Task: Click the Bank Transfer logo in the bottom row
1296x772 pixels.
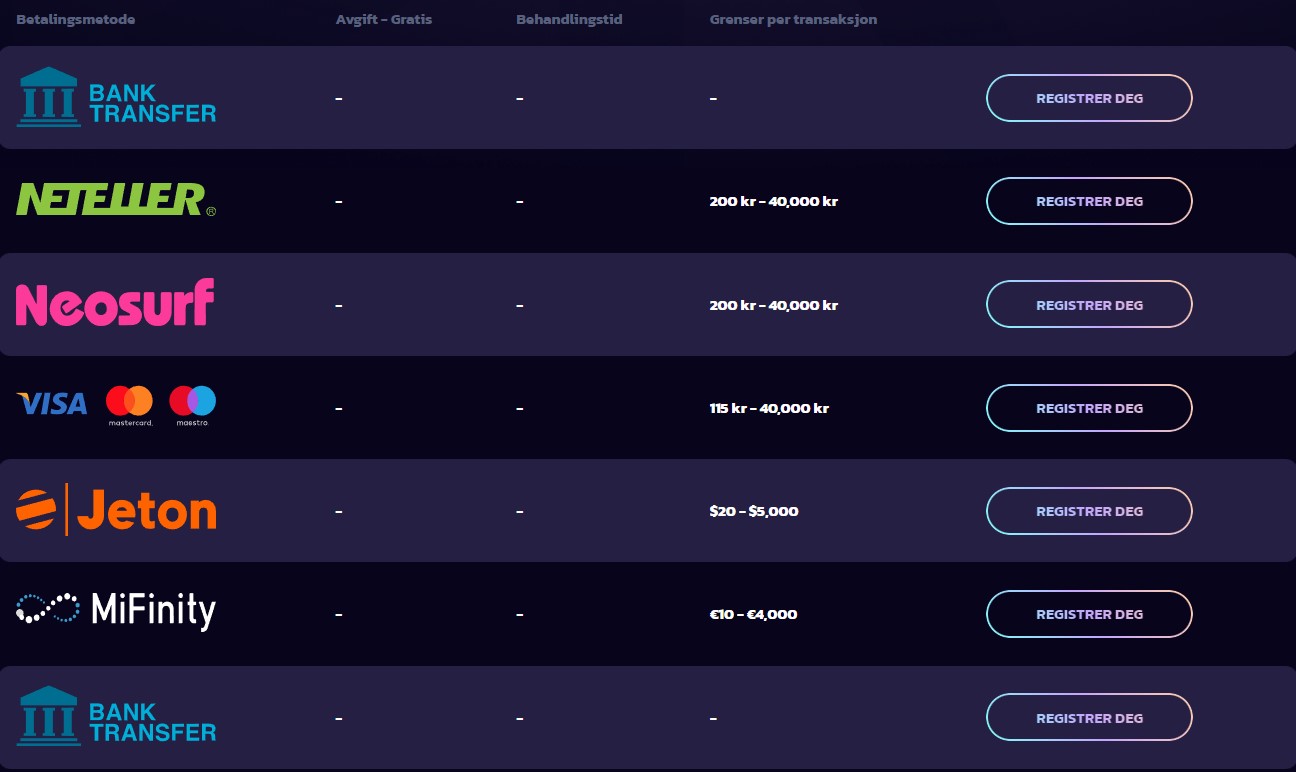Action: 116,715
